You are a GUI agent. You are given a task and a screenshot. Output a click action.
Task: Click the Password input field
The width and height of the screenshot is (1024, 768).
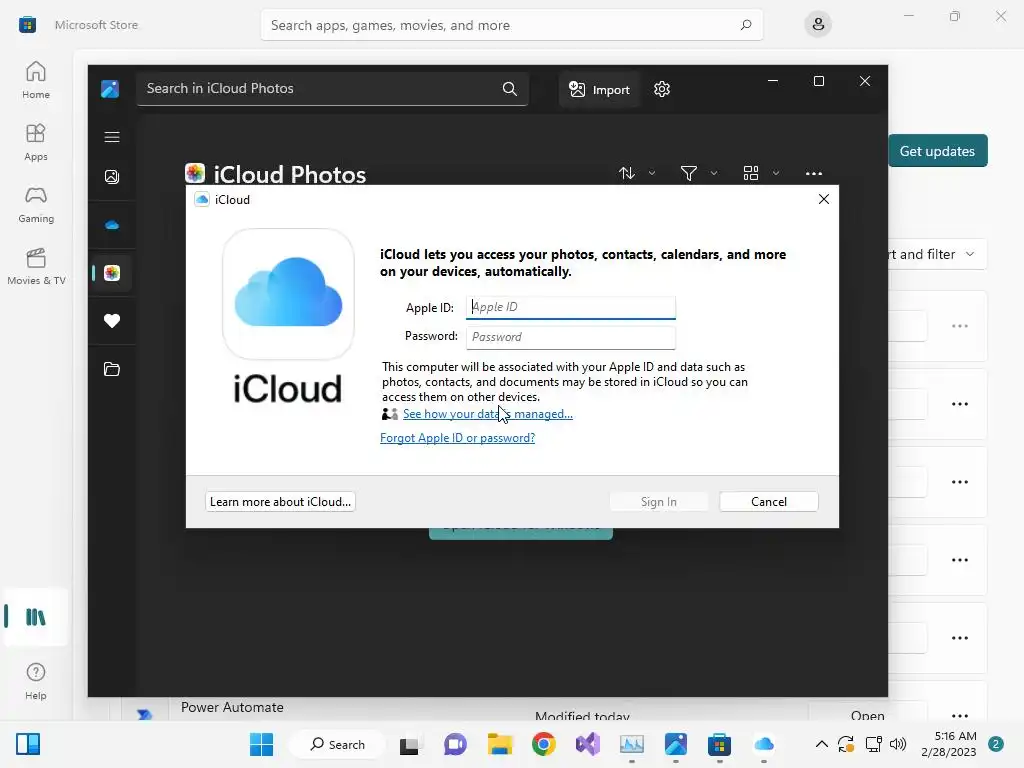(x=571, y=337)
